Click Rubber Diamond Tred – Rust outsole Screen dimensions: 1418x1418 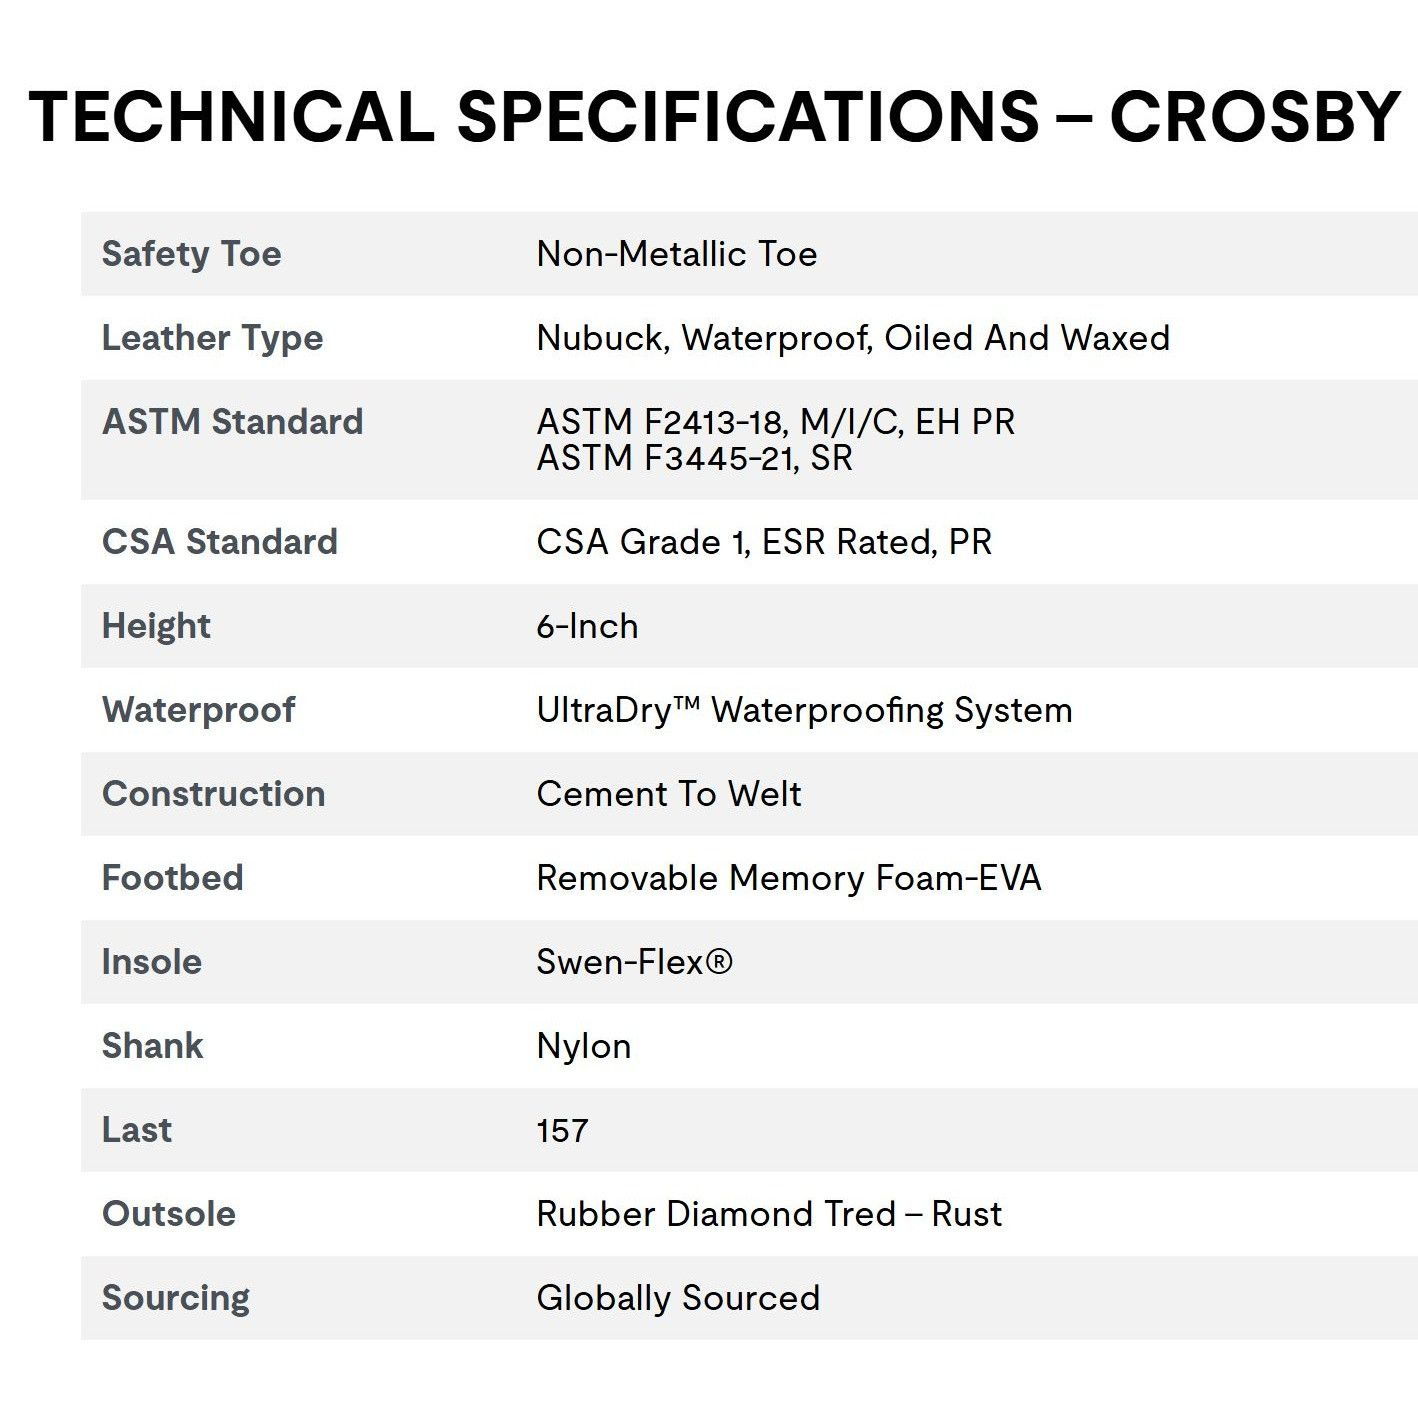(769, 1214)
